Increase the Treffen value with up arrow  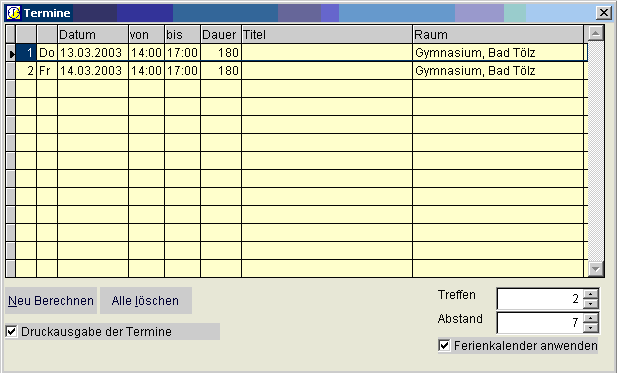point(591,294)
